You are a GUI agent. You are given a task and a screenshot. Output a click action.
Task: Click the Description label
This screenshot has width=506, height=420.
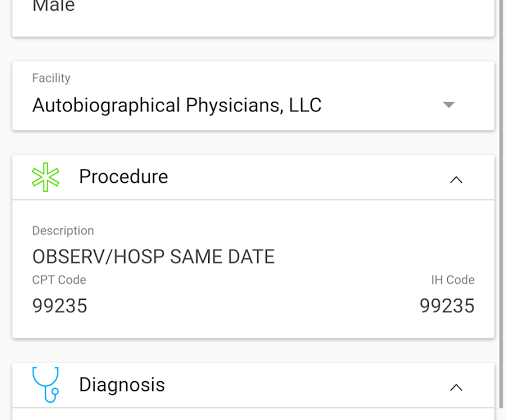pos(63,231)
